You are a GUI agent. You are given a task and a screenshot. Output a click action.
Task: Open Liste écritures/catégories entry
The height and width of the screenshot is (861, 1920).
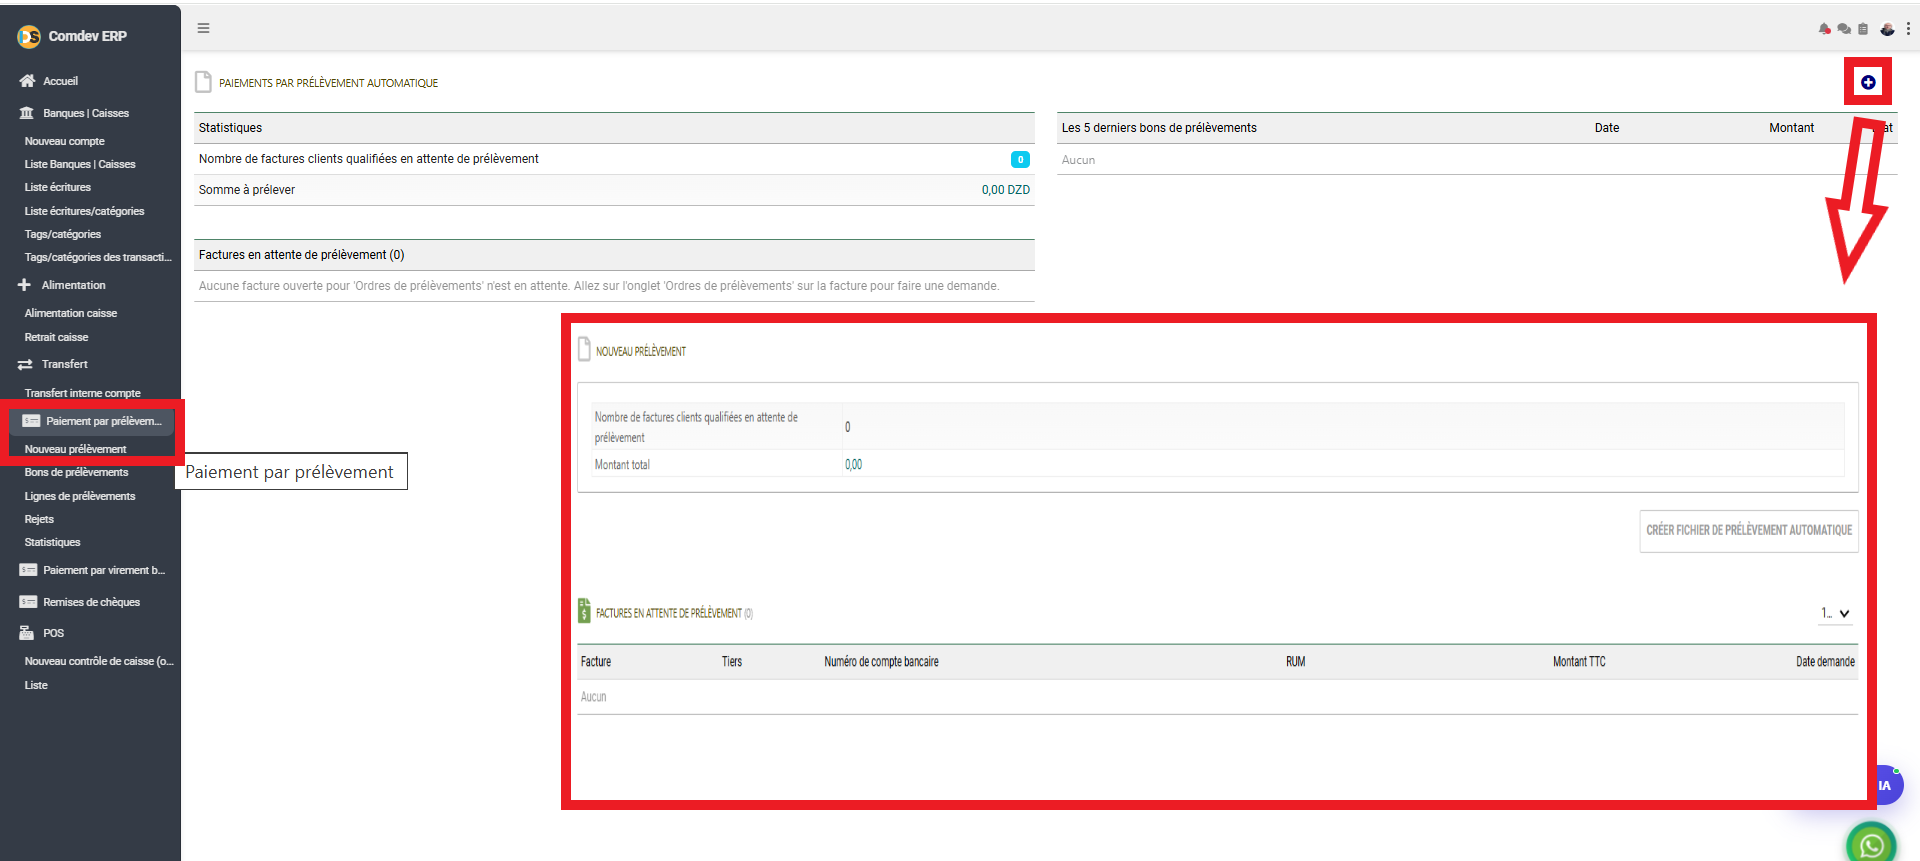(85, 211)
